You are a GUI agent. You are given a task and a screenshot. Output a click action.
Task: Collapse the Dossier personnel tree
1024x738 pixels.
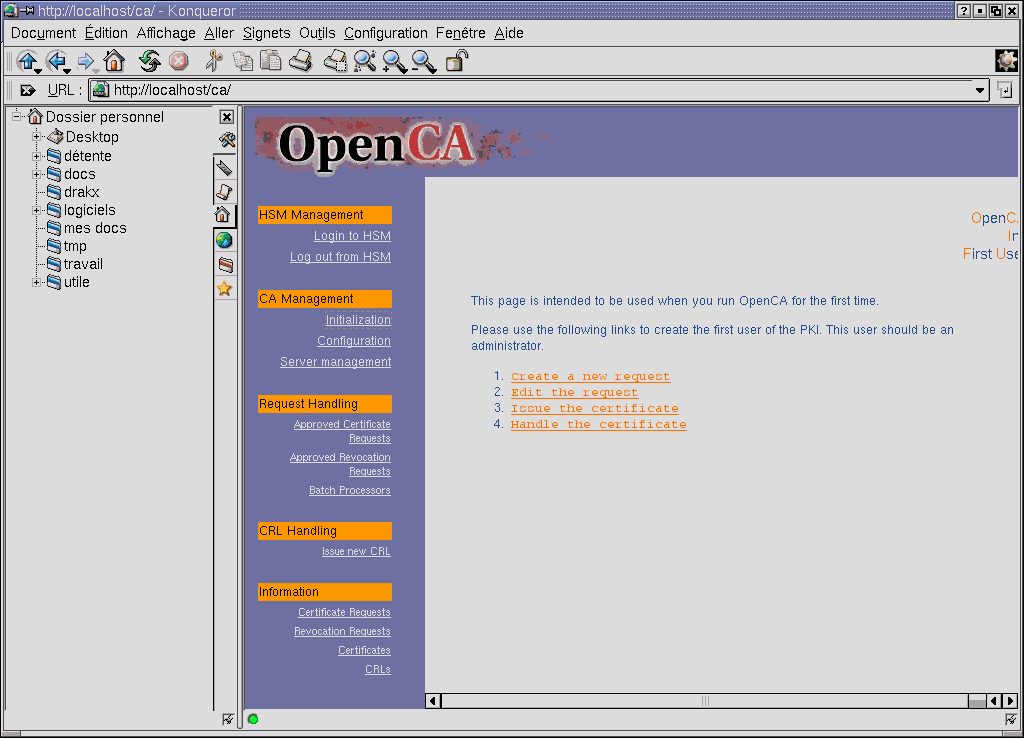click(15, 116)
